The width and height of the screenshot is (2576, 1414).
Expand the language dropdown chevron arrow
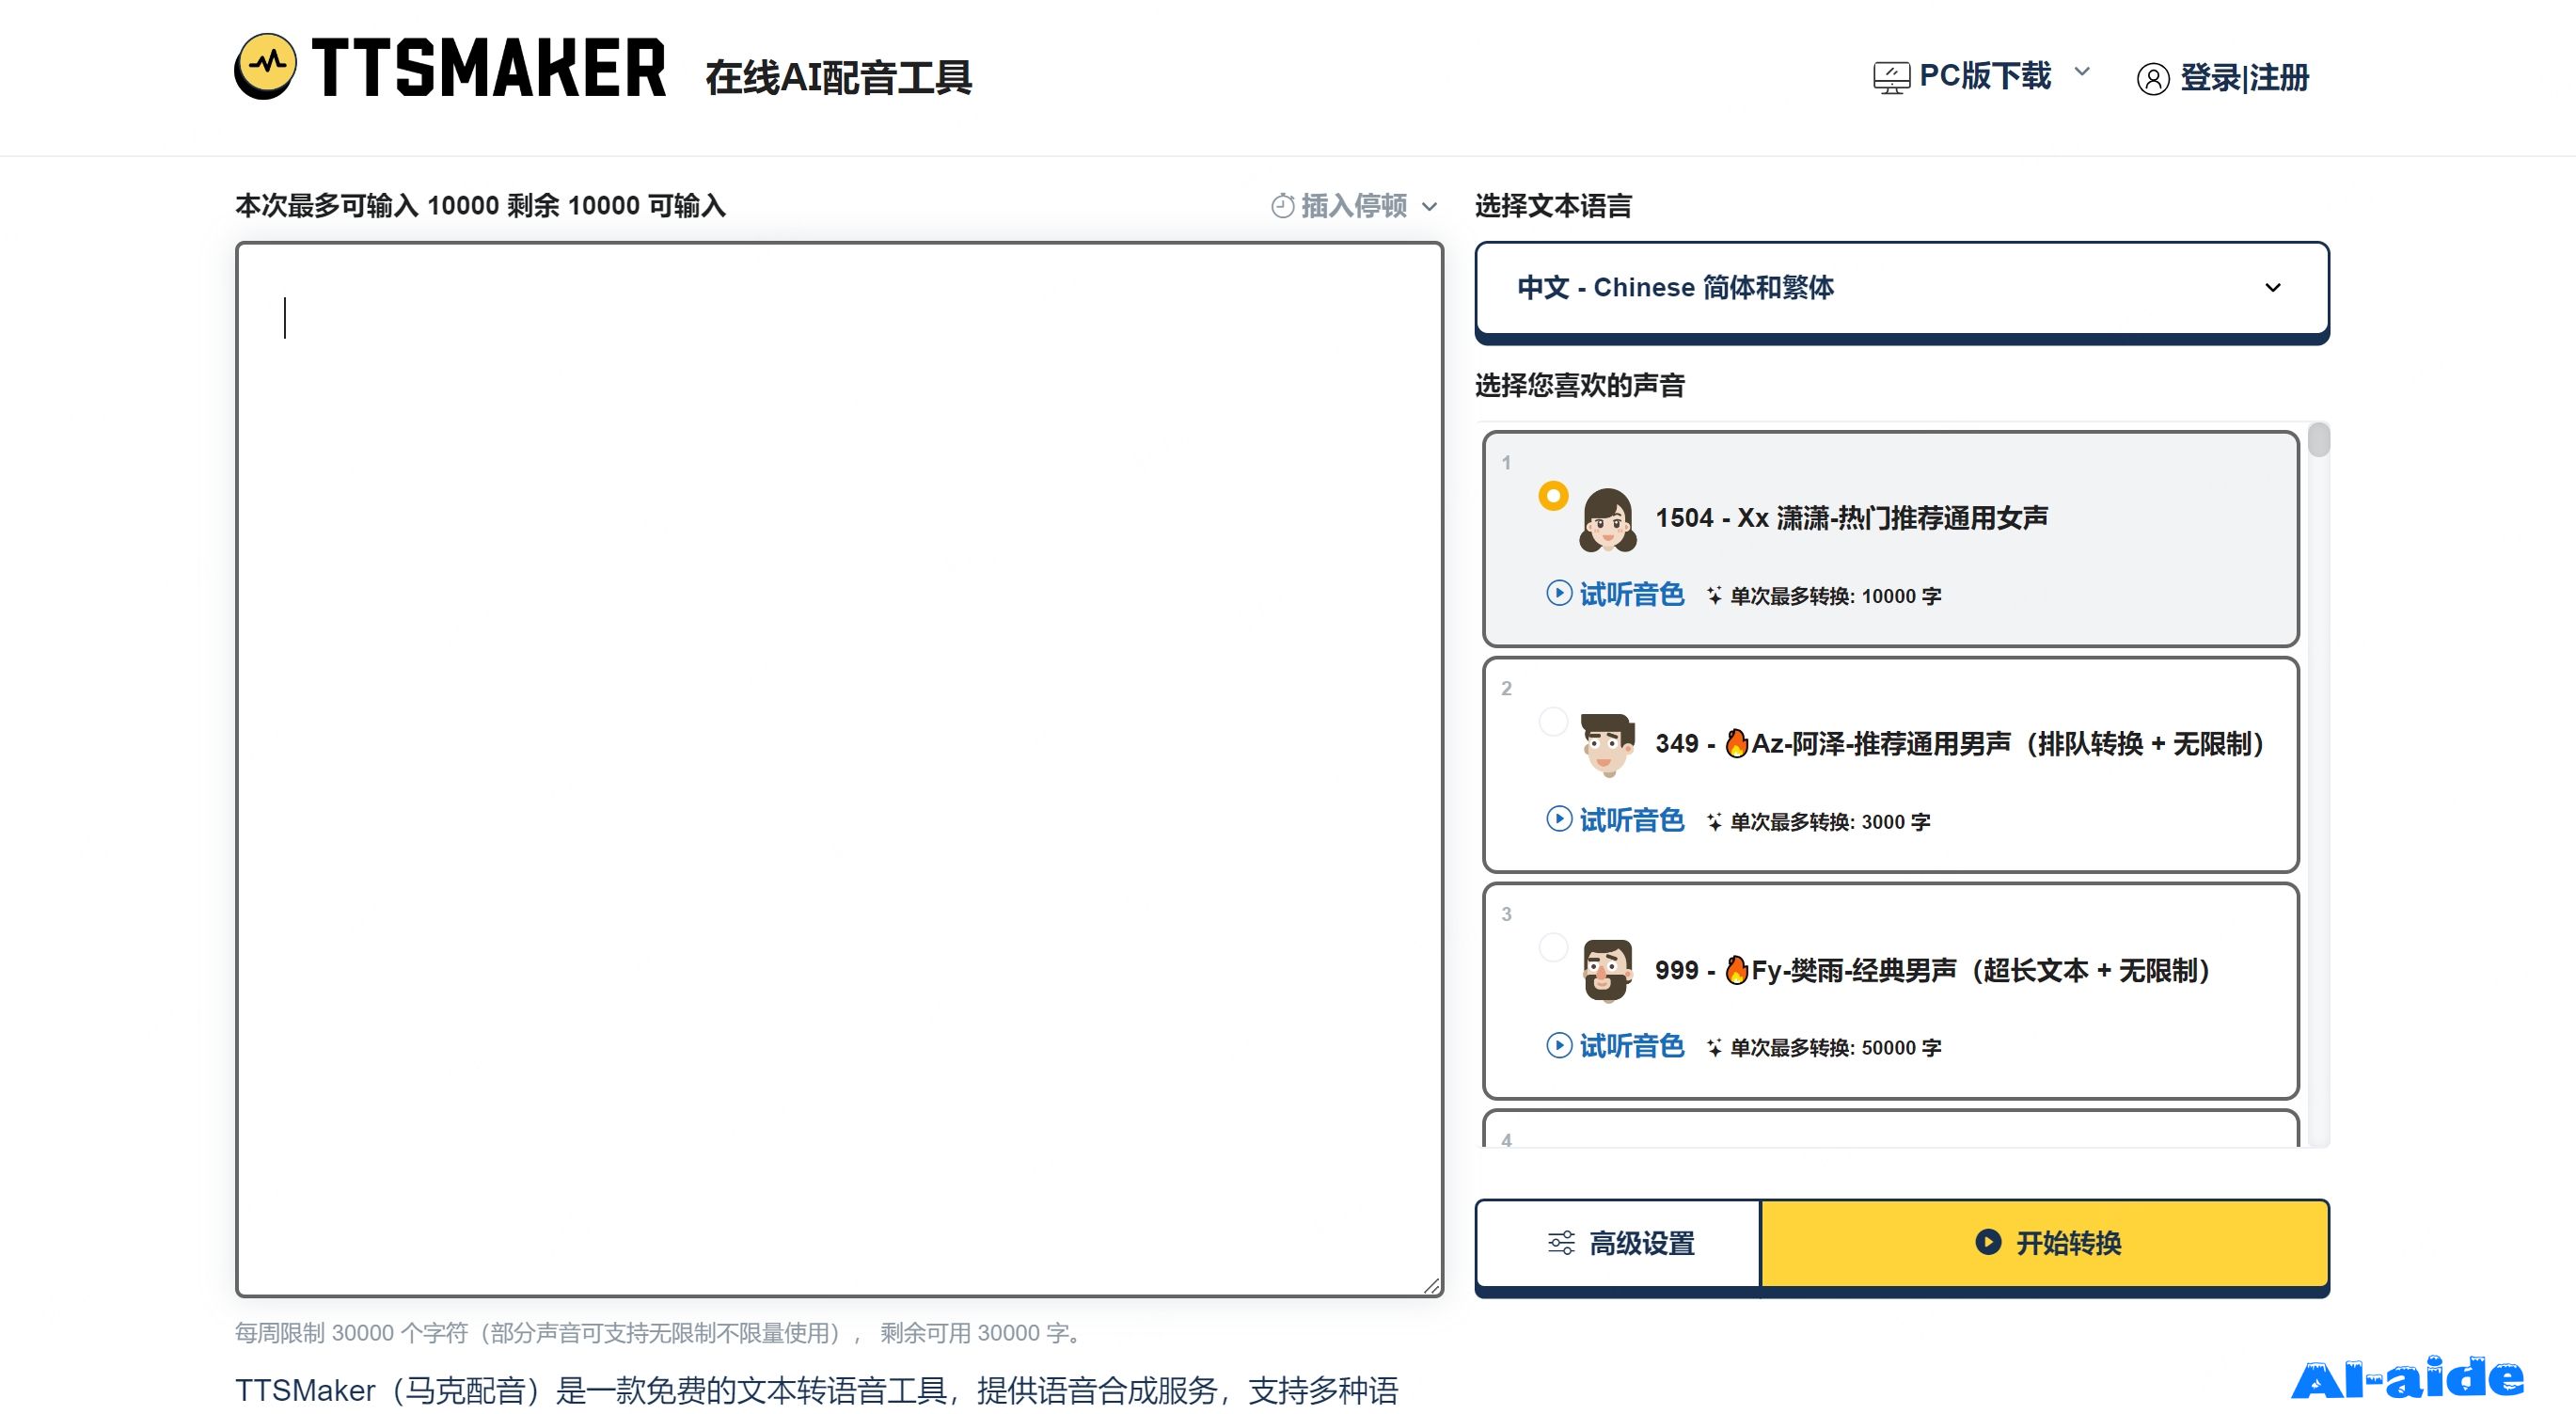point(2273,288)
